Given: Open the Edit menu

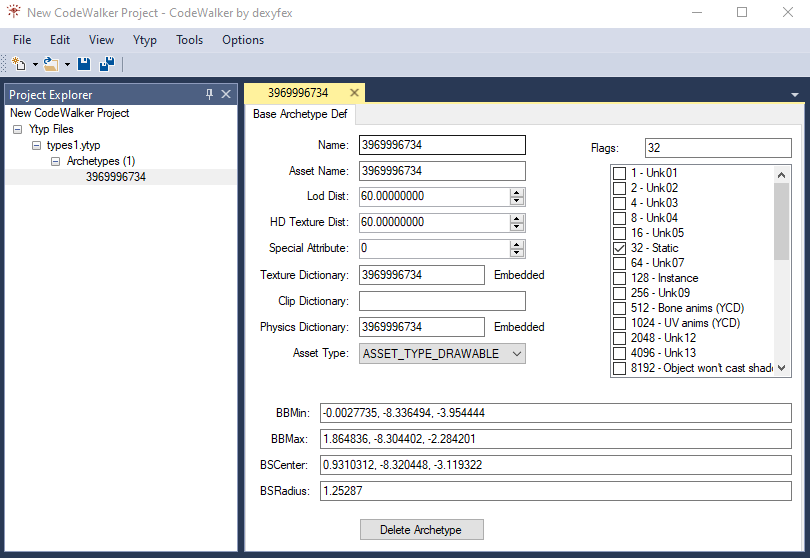Looking at the screenshot, I should click(60, 40).
